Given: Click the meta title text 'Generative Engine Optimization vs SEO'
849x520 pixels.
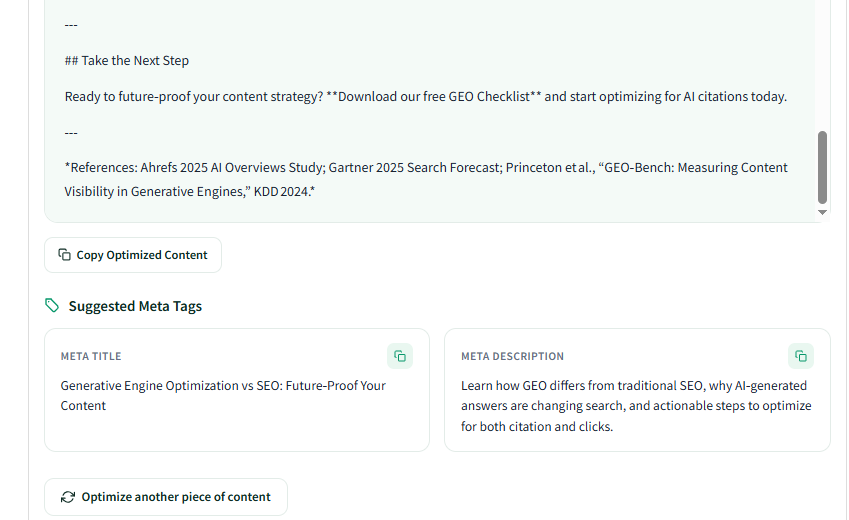Looking at the screenshot, I should 171,386.
